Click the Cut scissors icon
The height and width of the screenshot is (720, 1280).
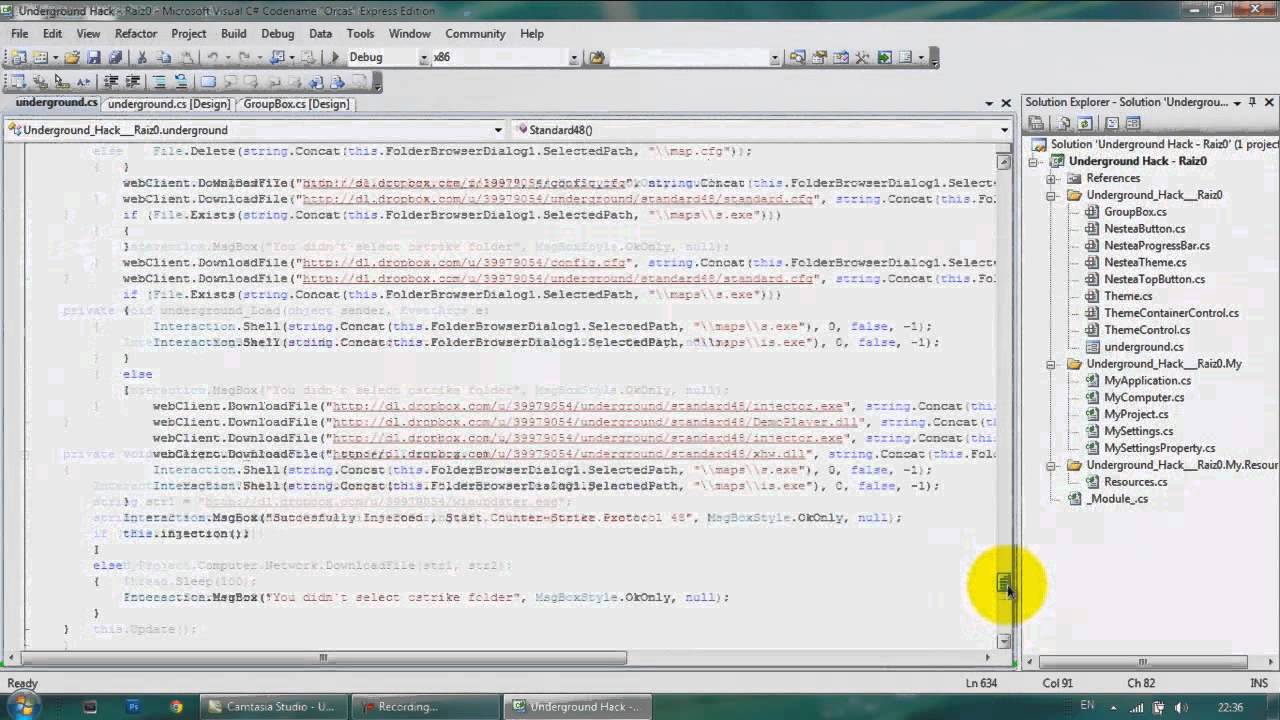click(x=142, y=57)
